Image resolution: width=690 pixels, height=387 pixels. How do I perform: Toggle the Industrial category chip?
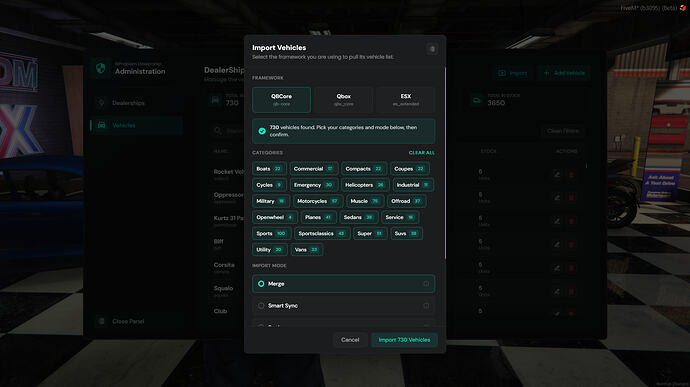413,185
